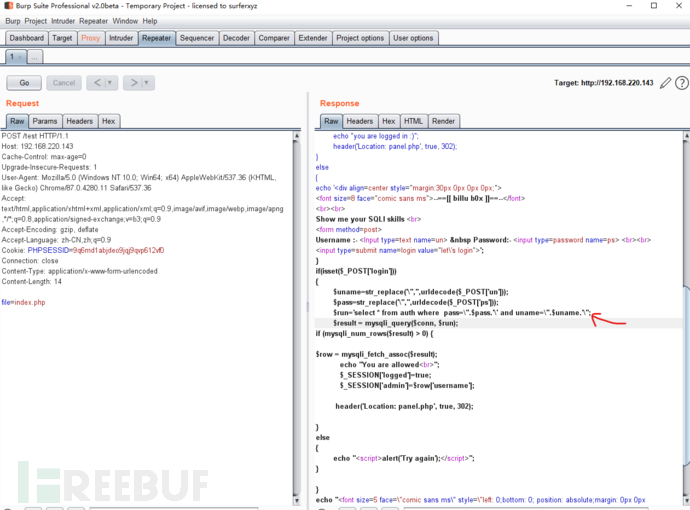This screenshot has height=510, width=690.
Task: Open the help question mark icon
Action: pyautogui.click(x=682, y=83)
